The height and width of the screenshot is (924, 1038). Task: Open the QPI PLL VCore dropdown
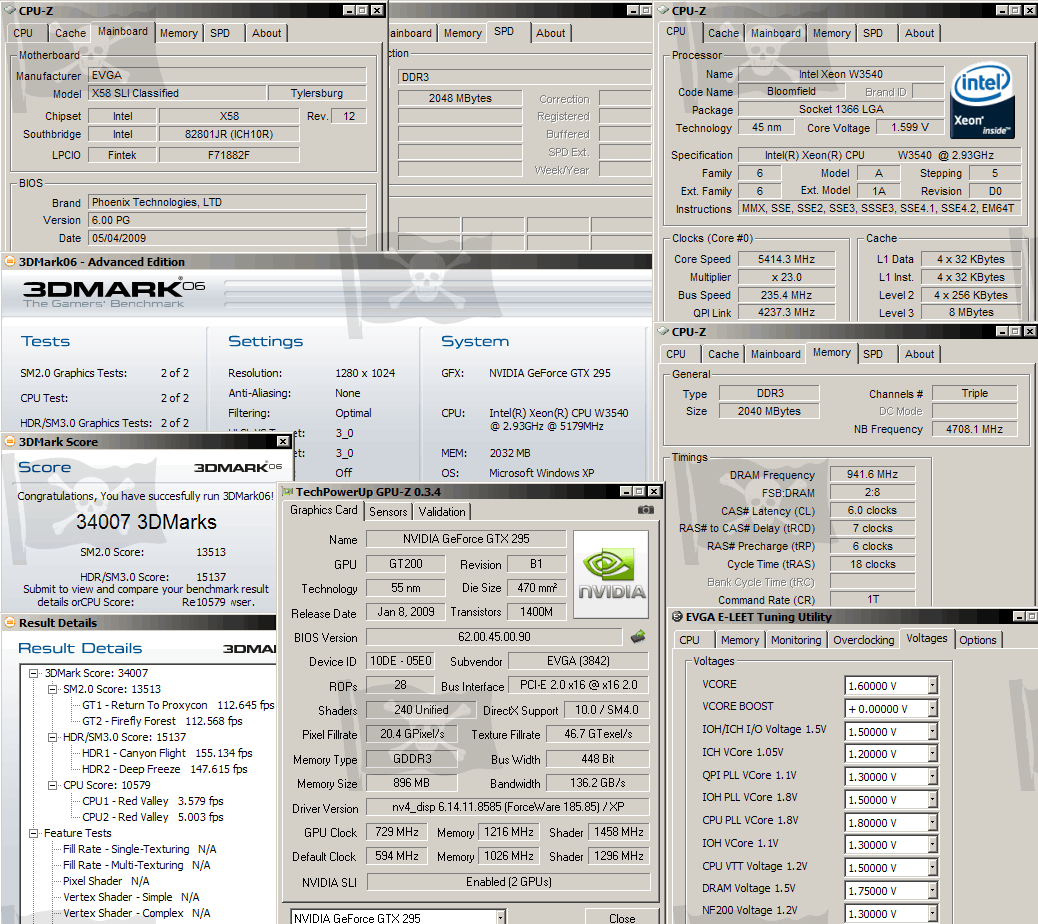pos(932,776)
